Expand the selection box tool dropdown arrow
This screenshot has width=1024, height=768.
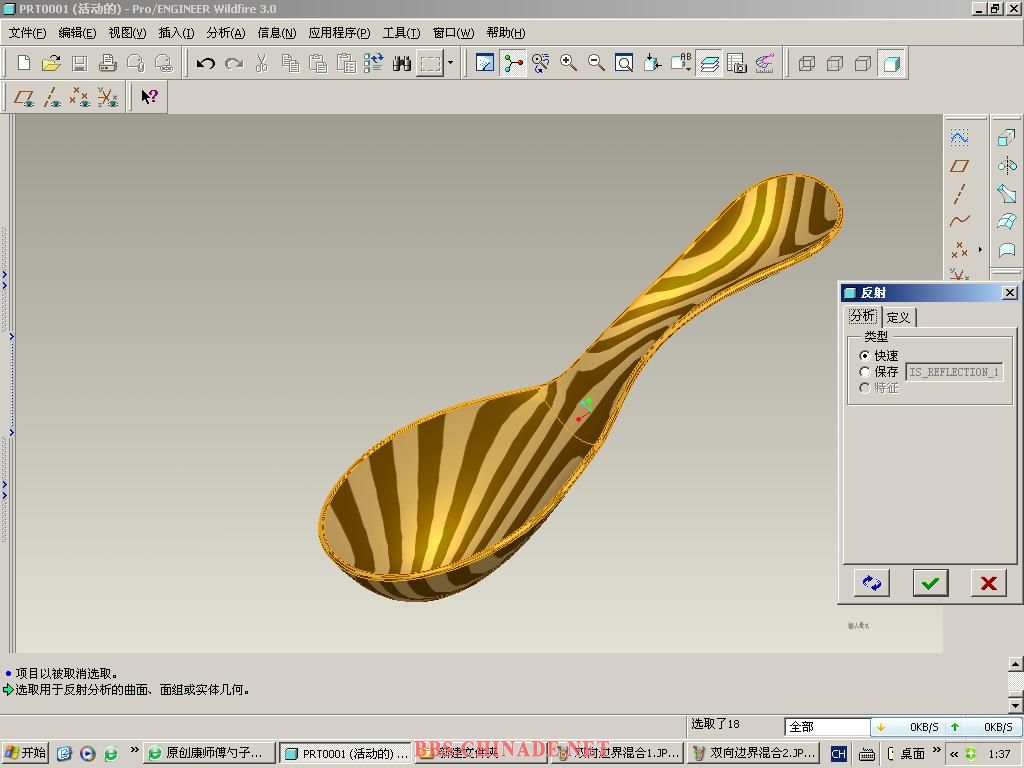point(450,64)
